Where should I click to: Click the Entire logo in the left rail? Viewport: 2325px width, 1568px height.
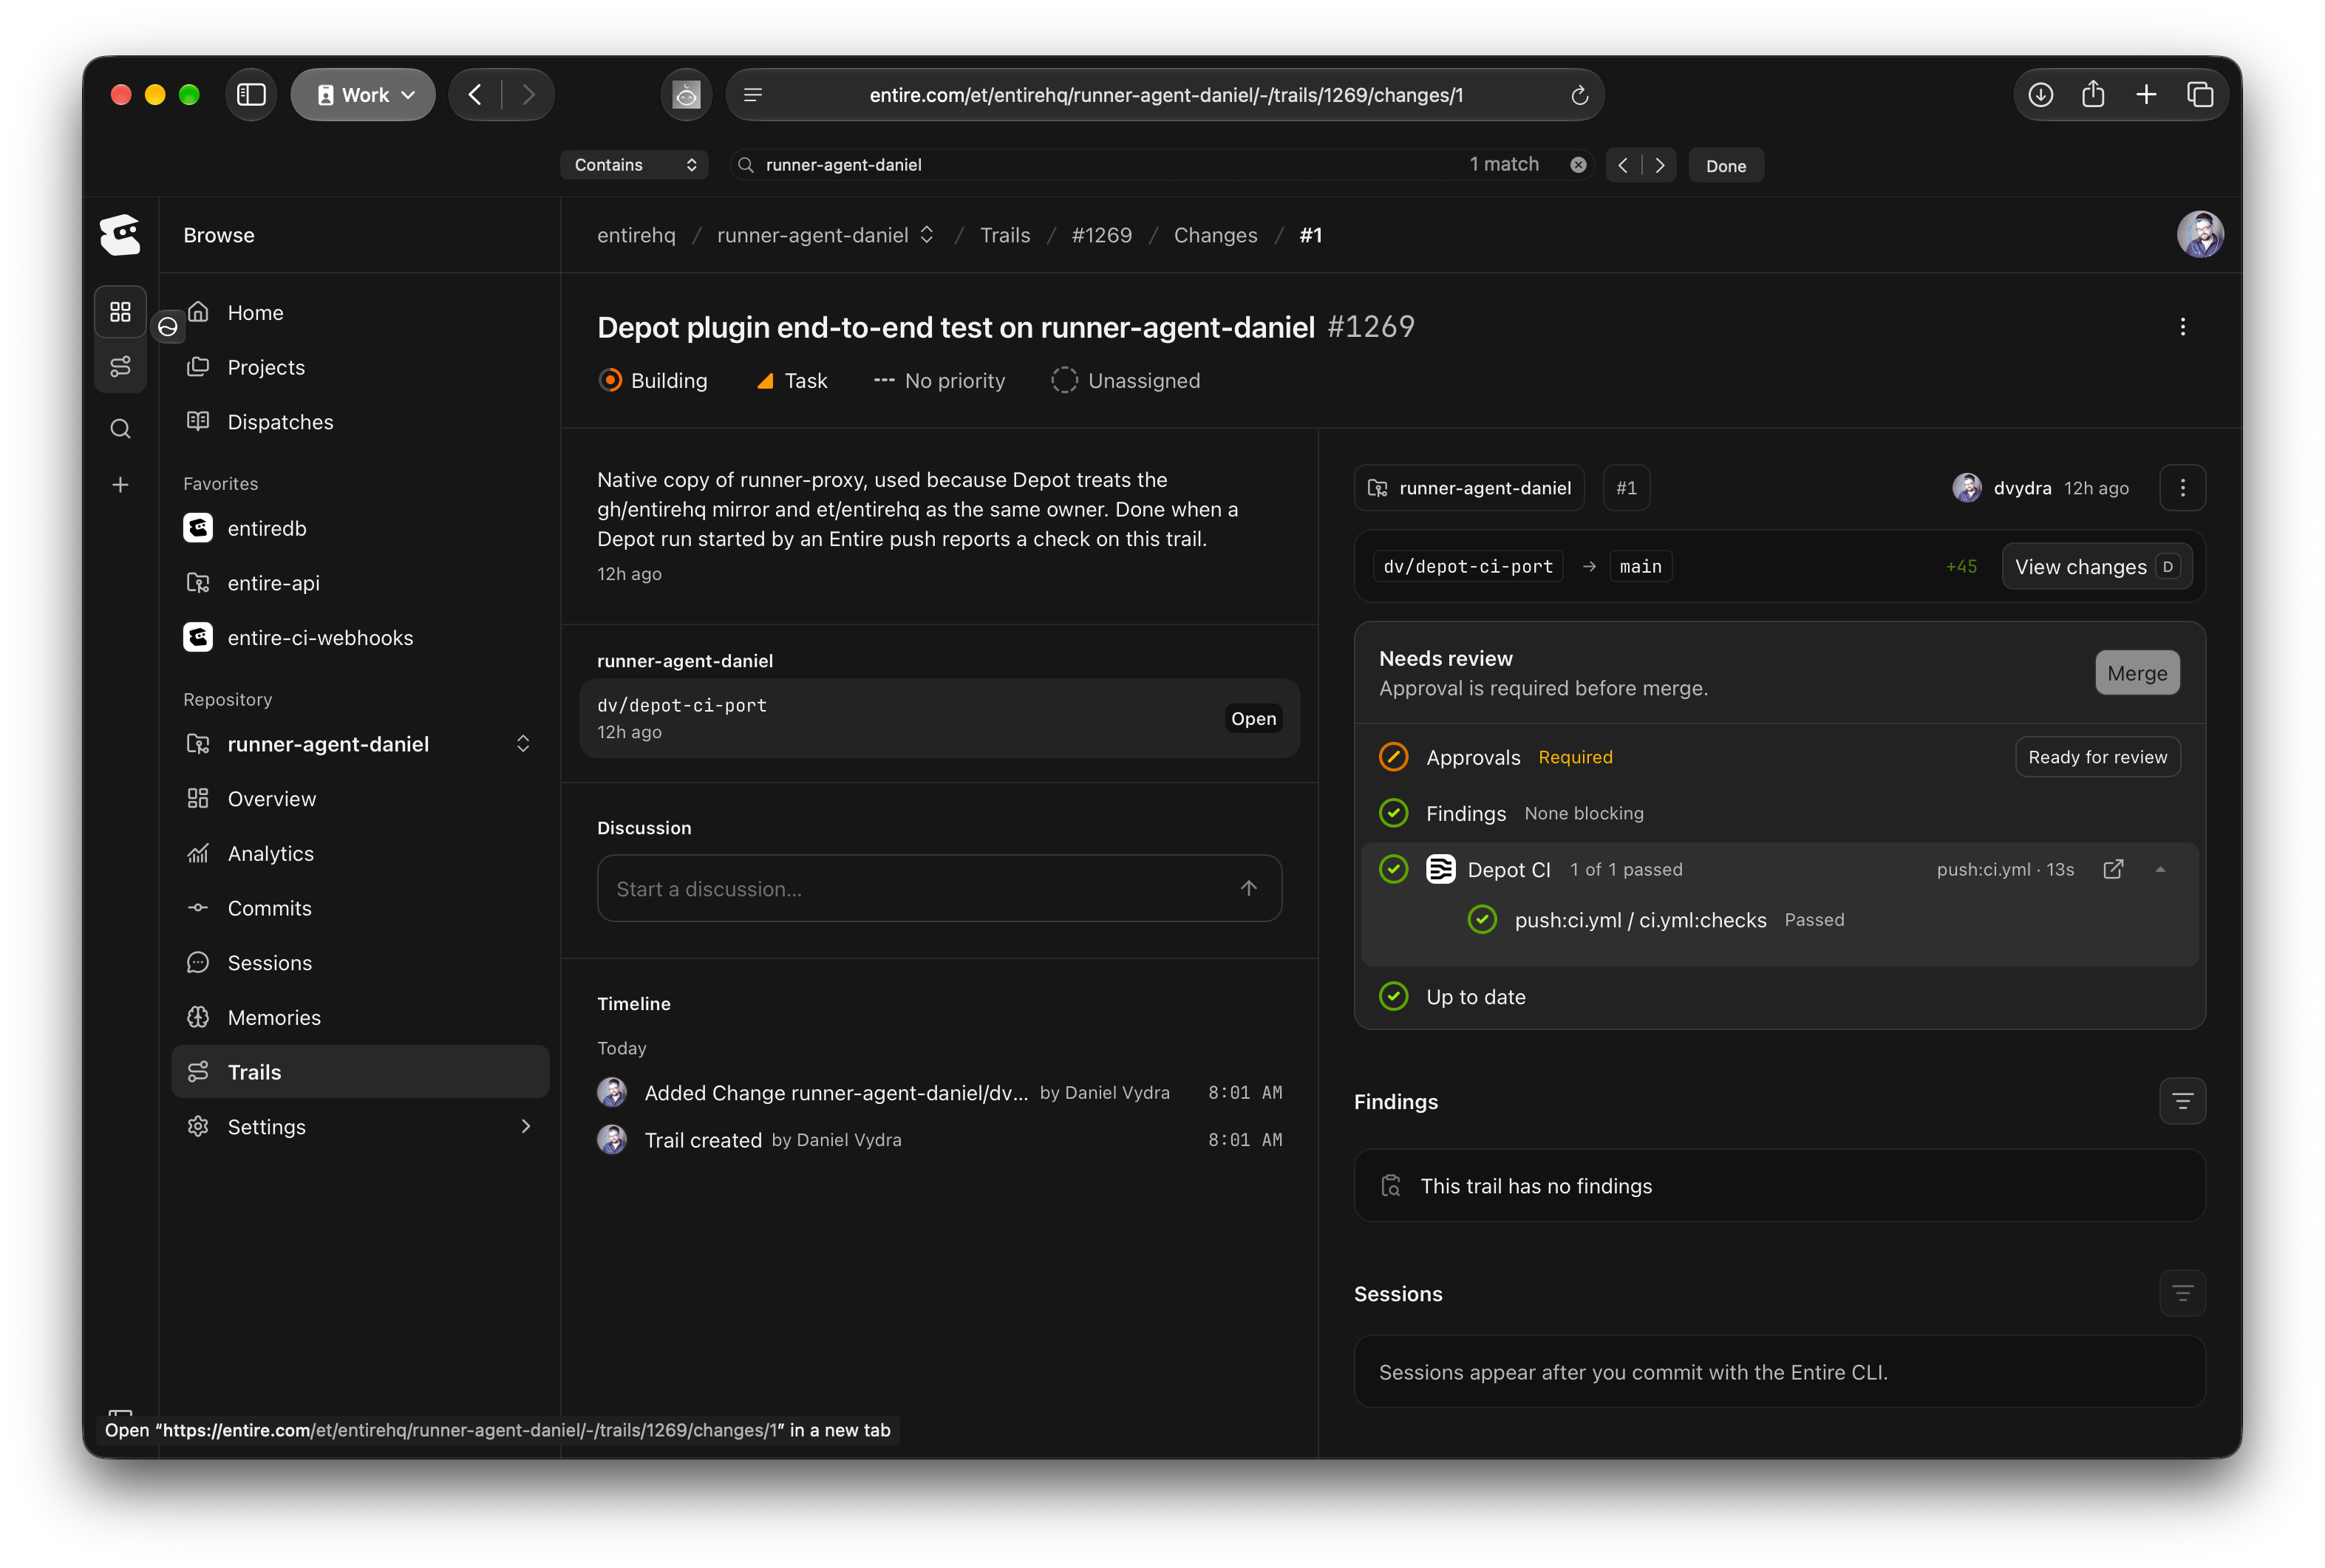pyautogui.click(x=120, y=235)
